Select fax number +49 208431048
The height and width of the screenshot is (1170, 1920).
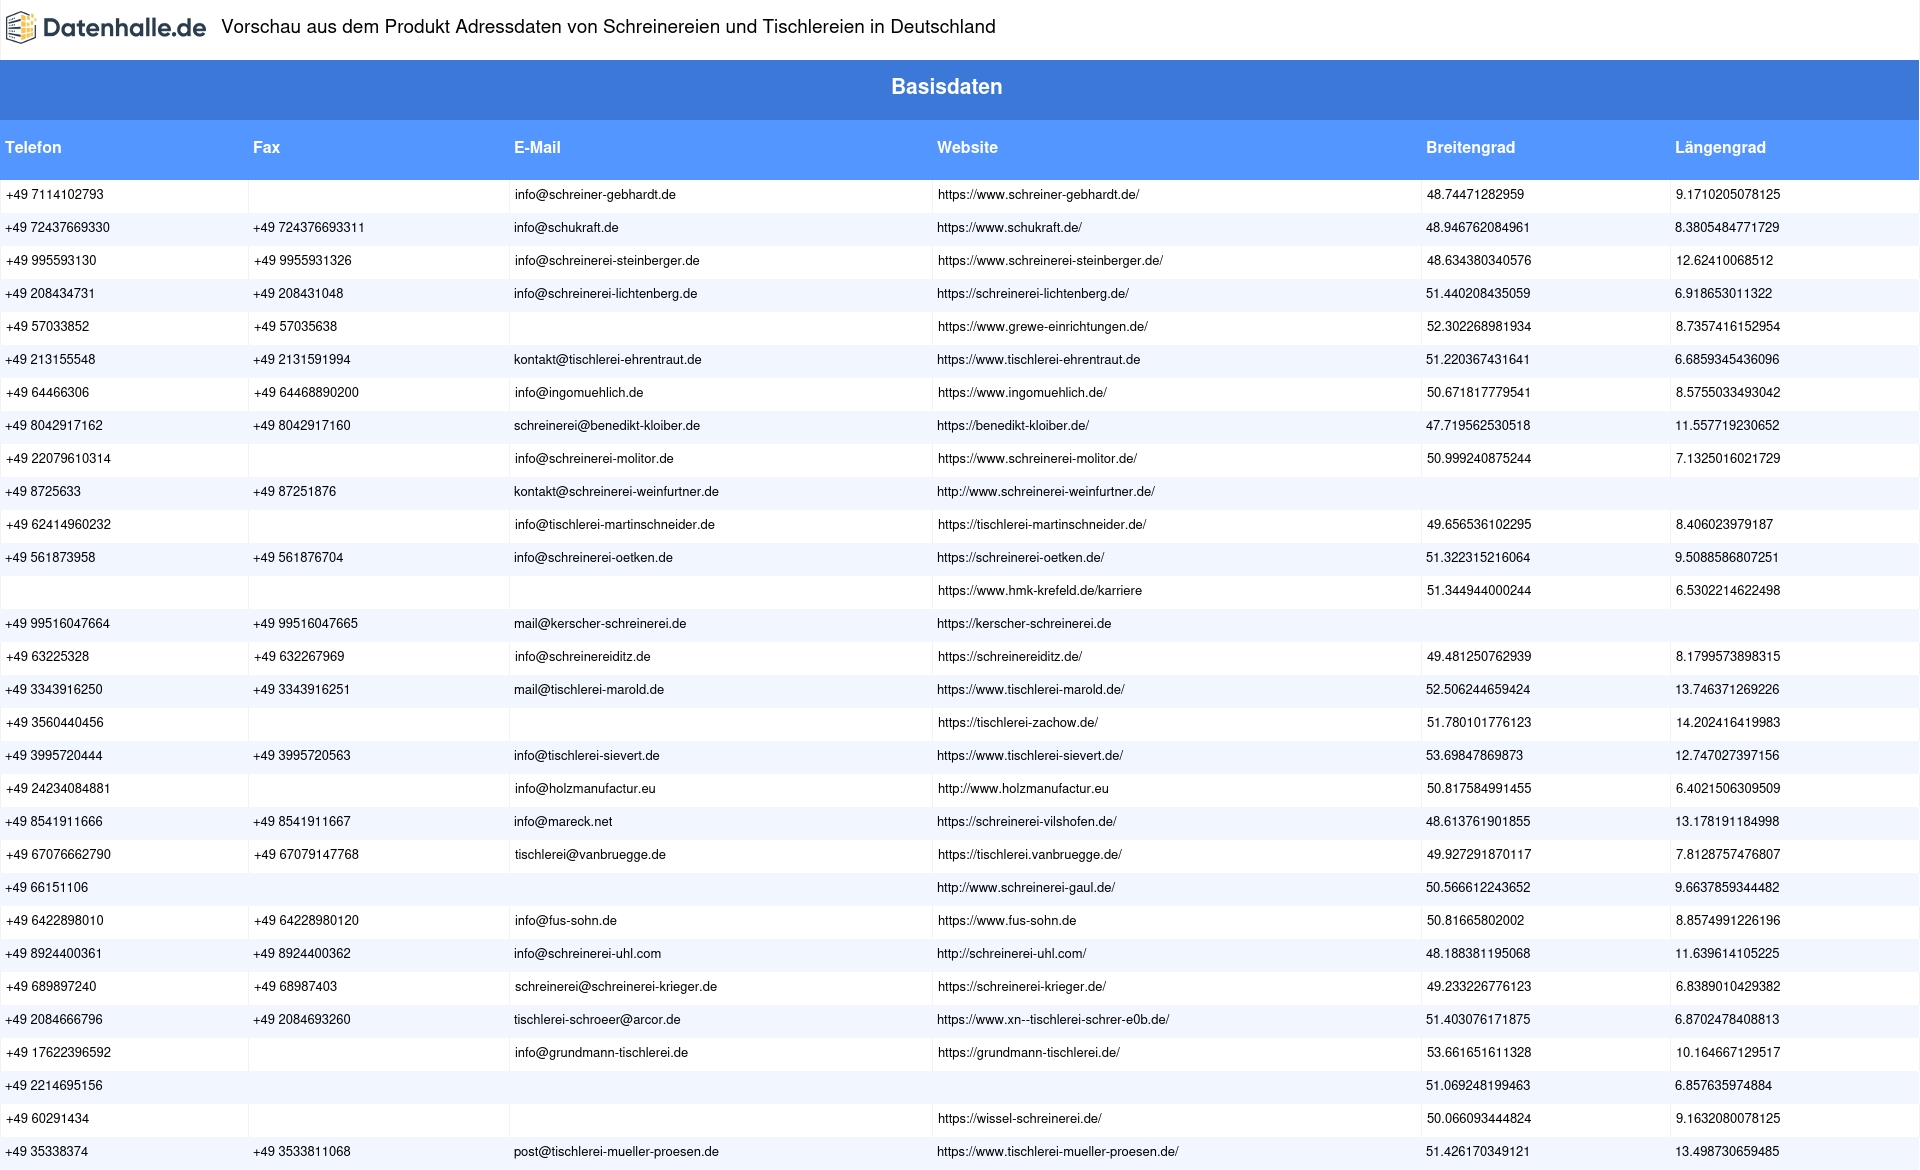pos(298,294)
